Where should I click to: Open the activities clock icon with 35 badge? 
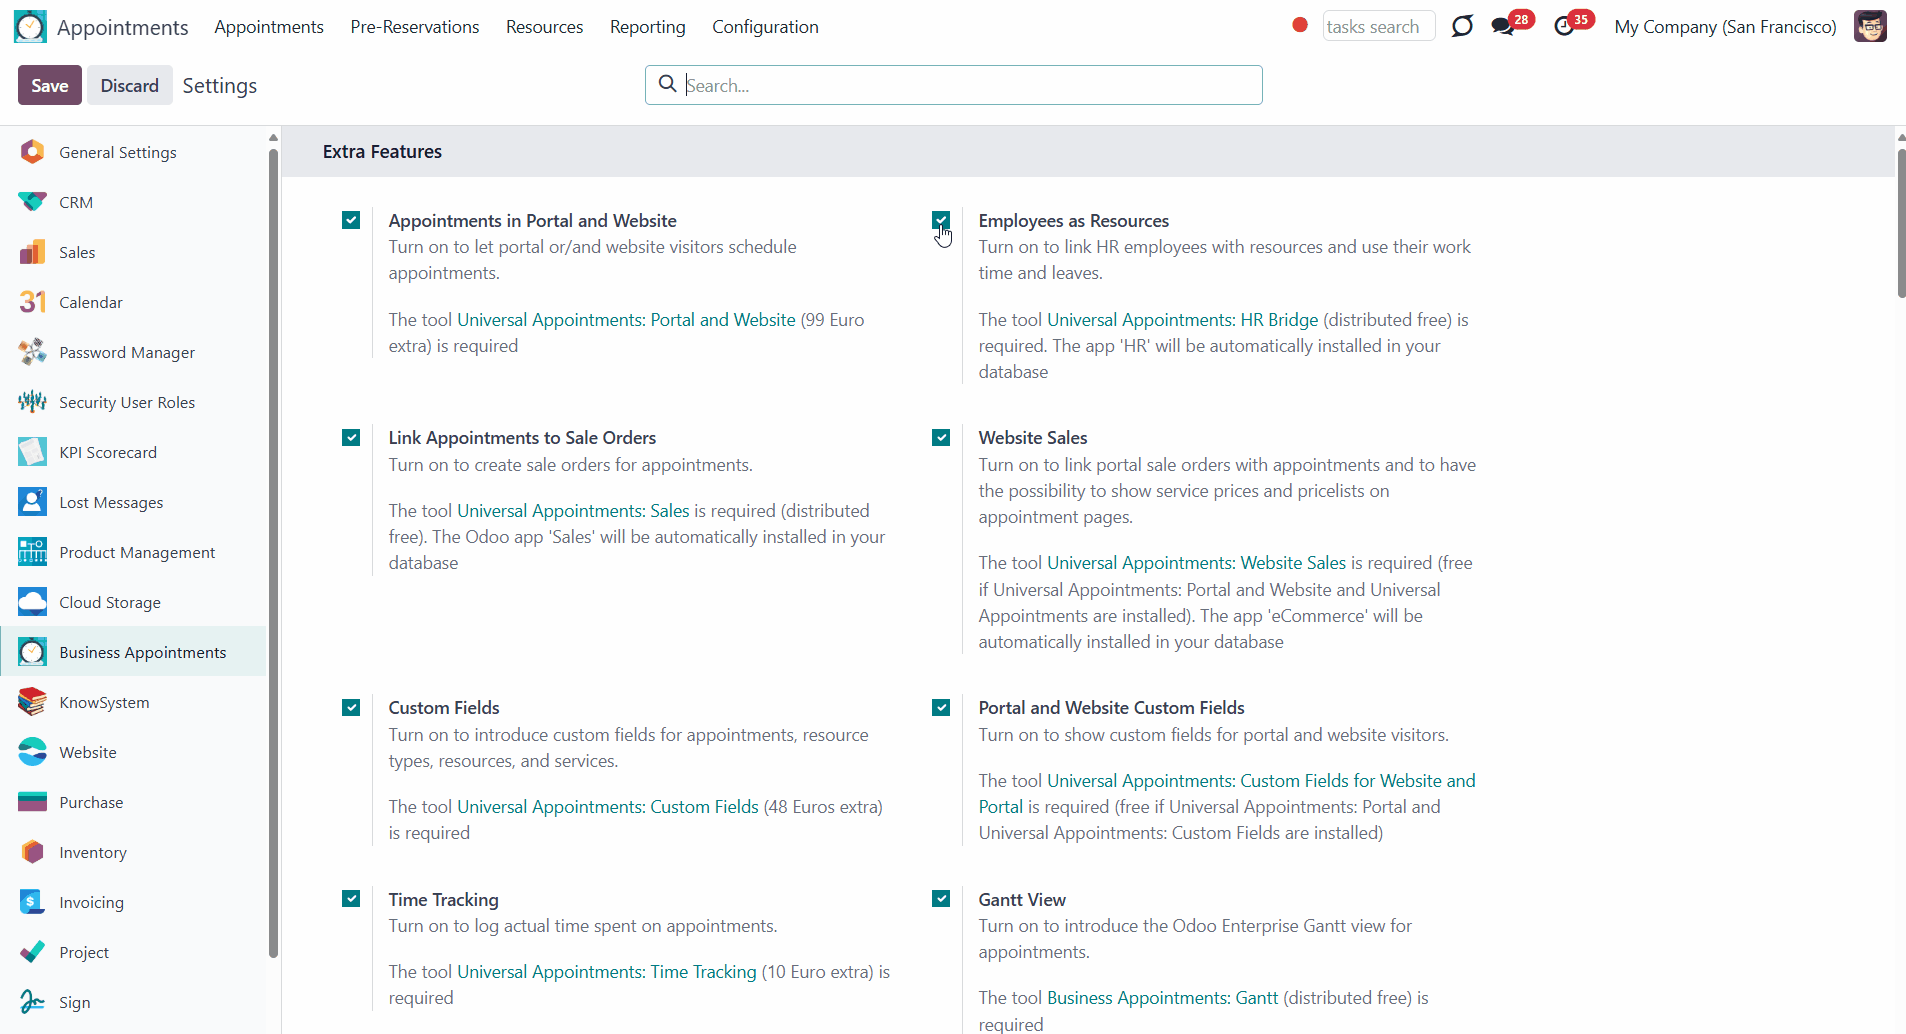tap(1564, 26)
